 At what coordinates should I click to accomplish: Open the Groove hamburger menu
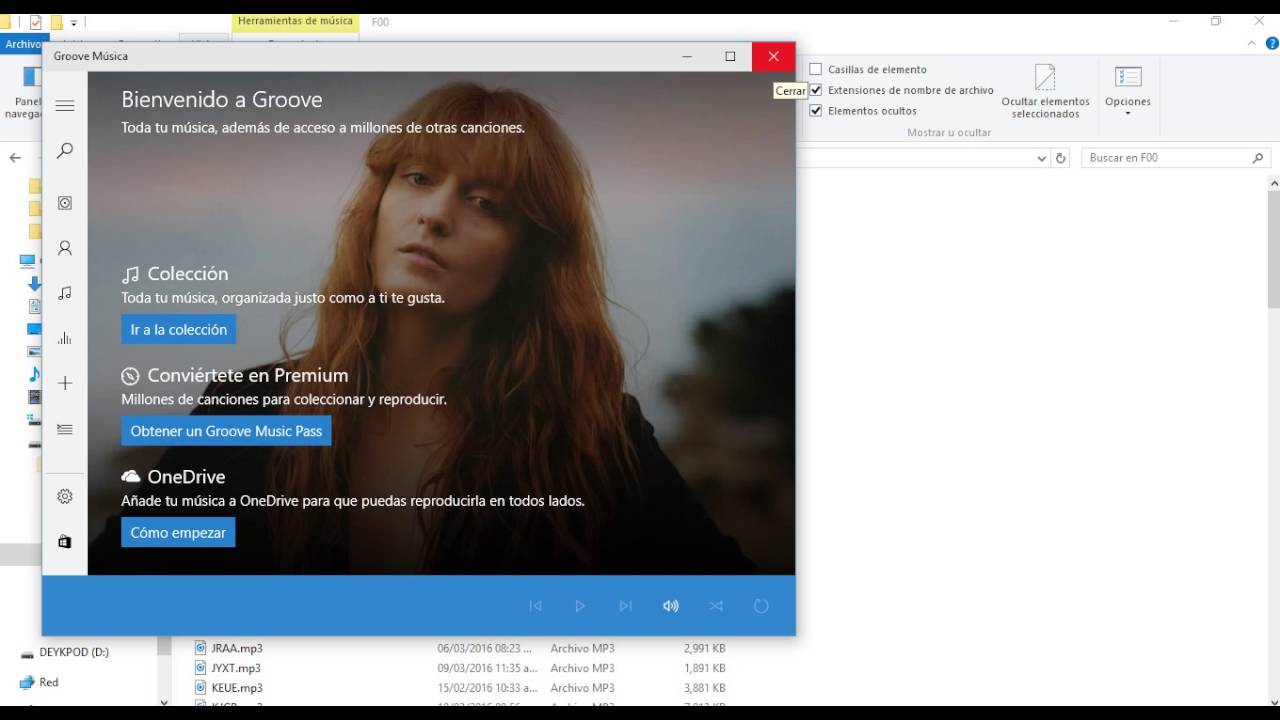[65, 106]
